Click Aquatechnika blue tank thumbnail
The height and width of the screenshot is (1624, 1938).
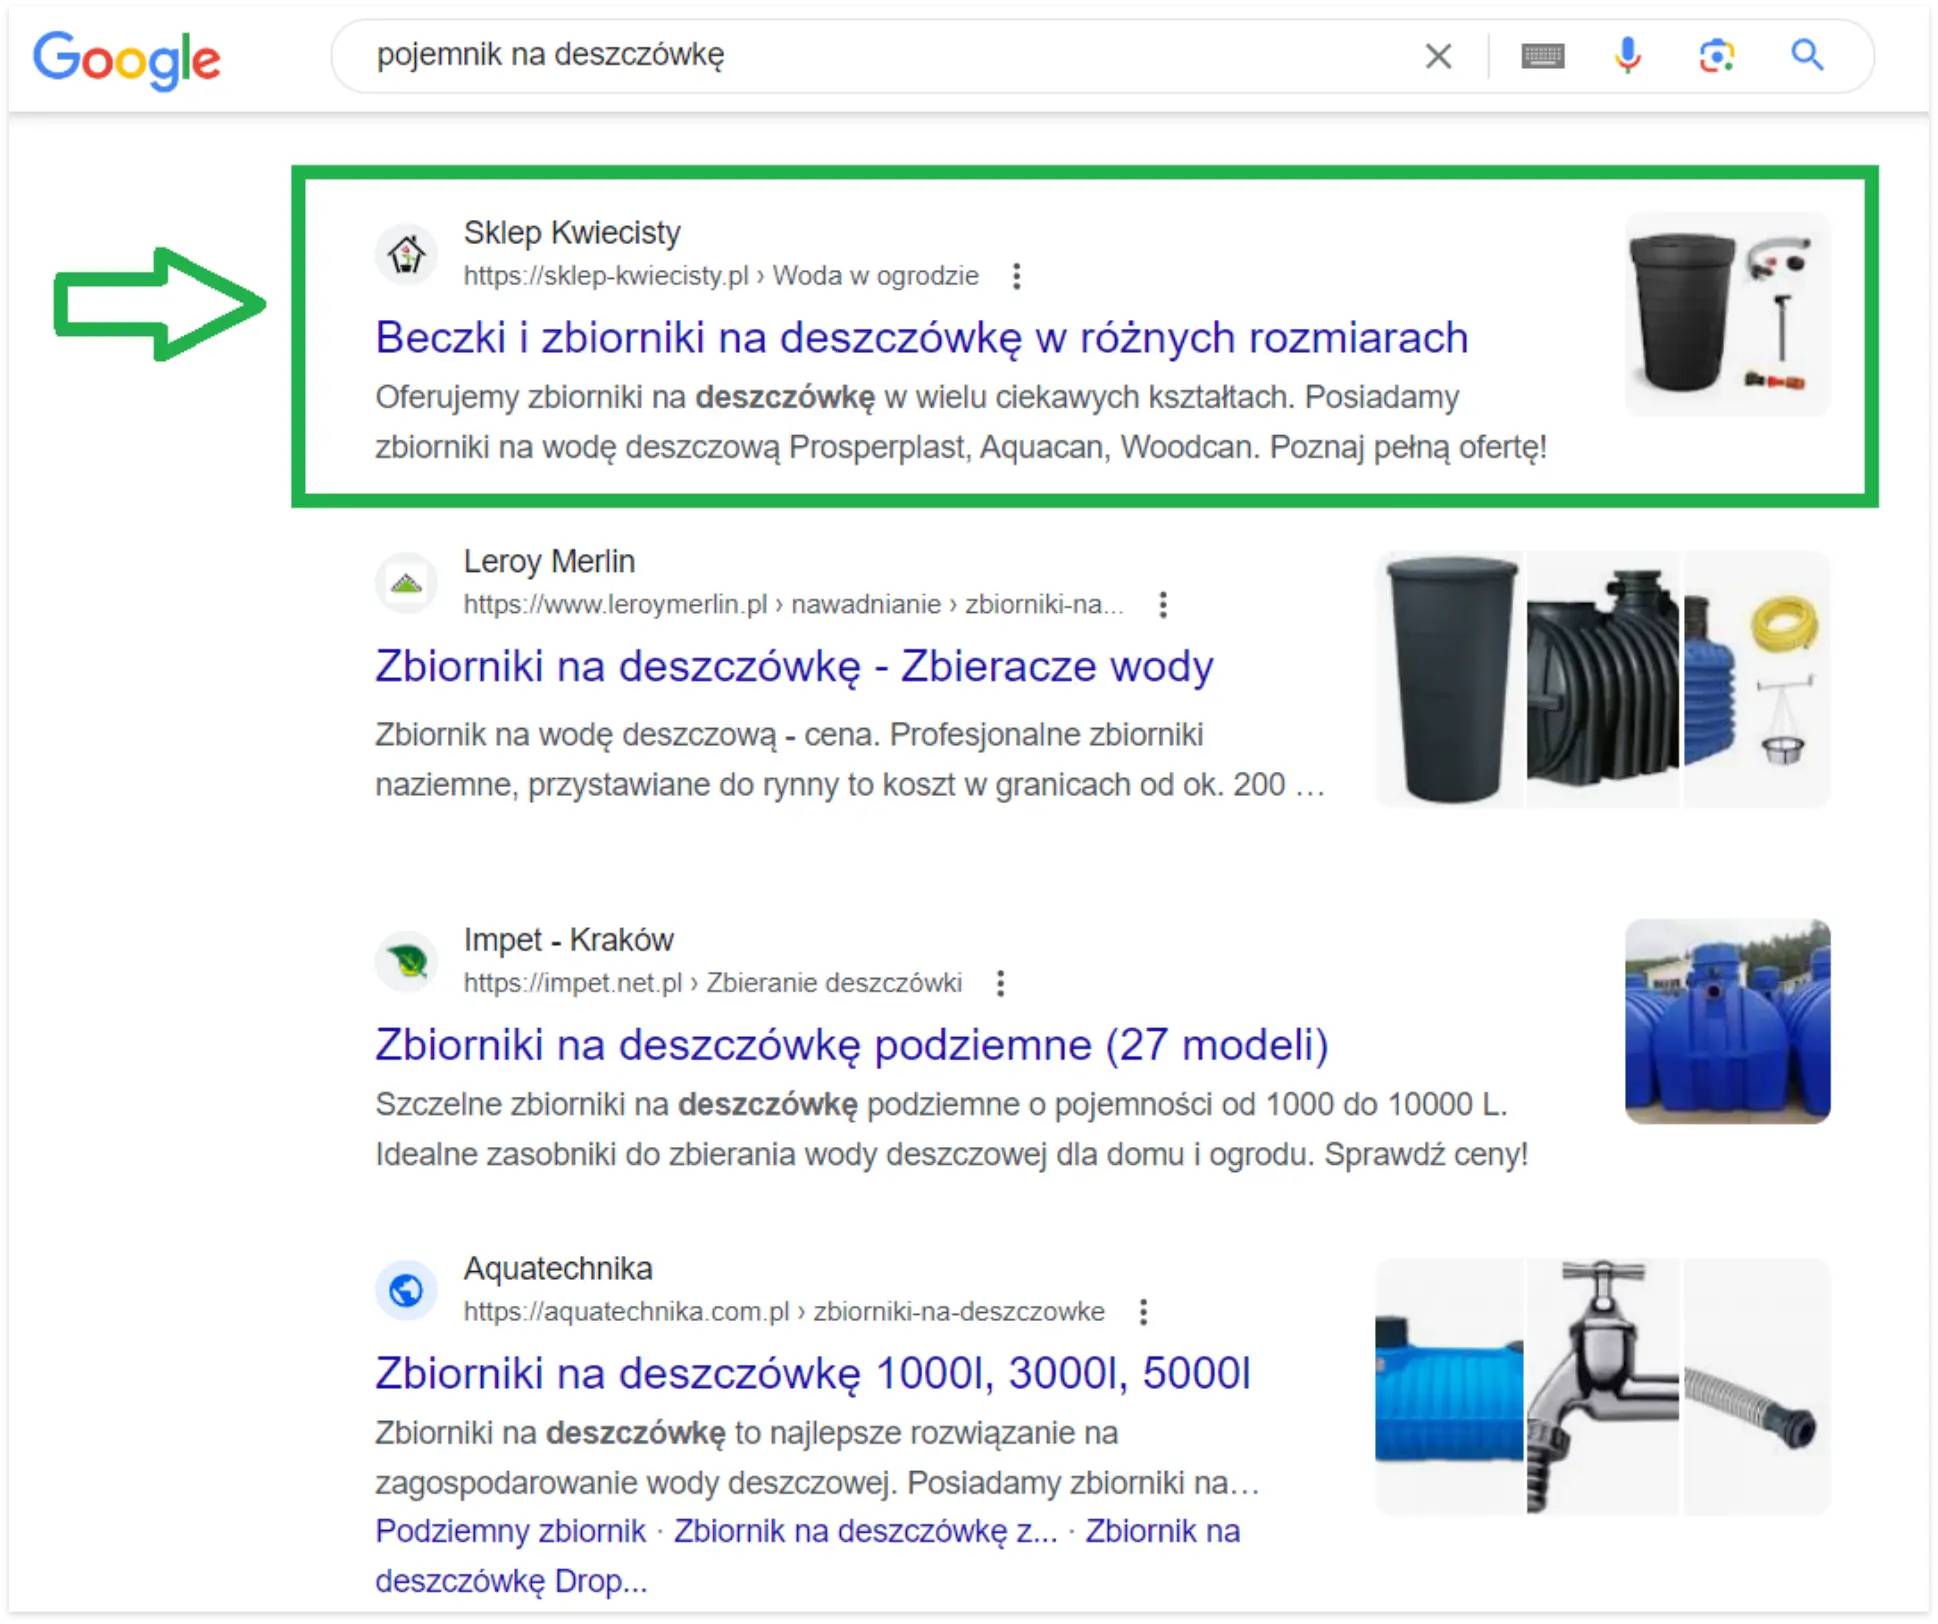(1449, 1387)
